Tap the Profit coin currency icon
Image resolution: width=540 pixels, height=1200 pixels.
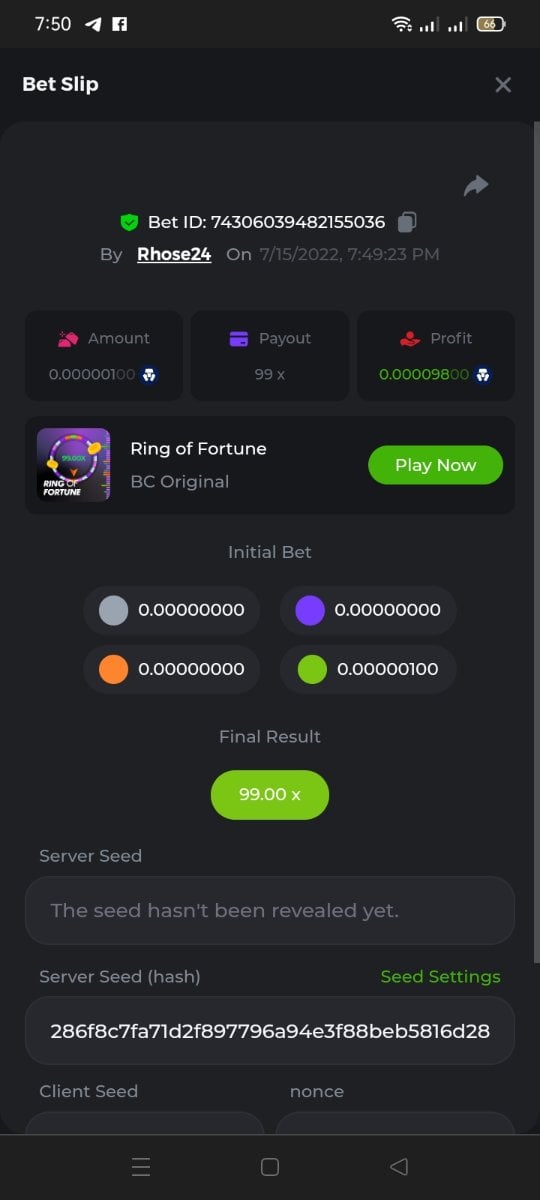pos(483,374)
